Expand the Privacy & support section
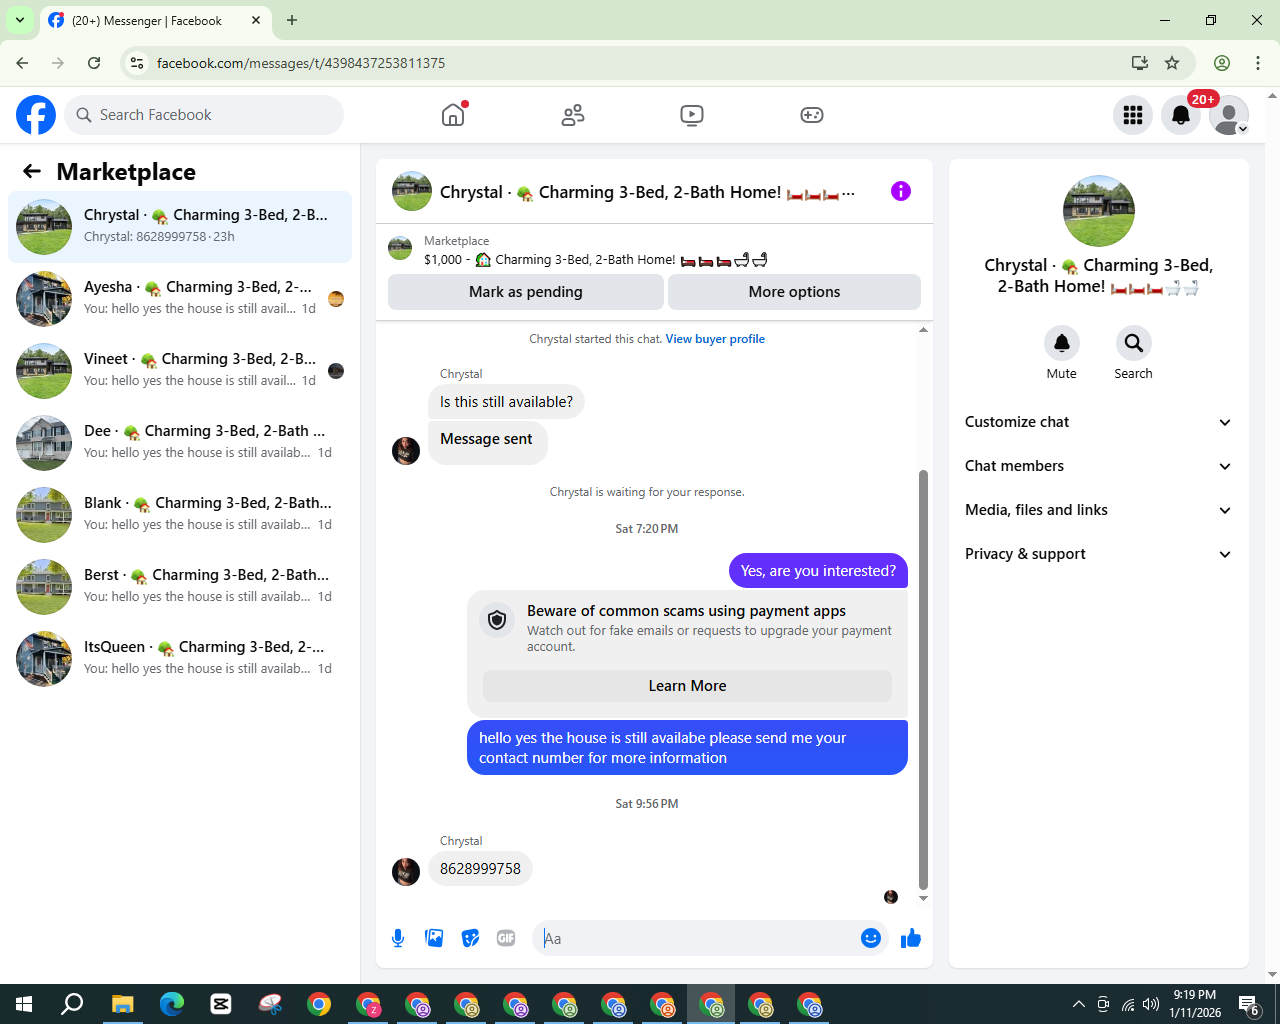The image size is (1280, 1024). [x=1099, y=554]
